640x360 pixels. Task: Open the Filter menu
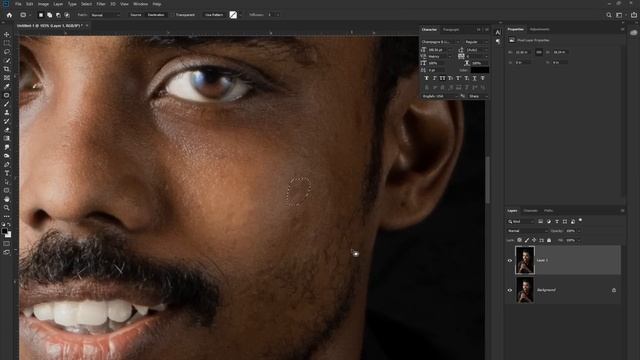coord(101,4)
